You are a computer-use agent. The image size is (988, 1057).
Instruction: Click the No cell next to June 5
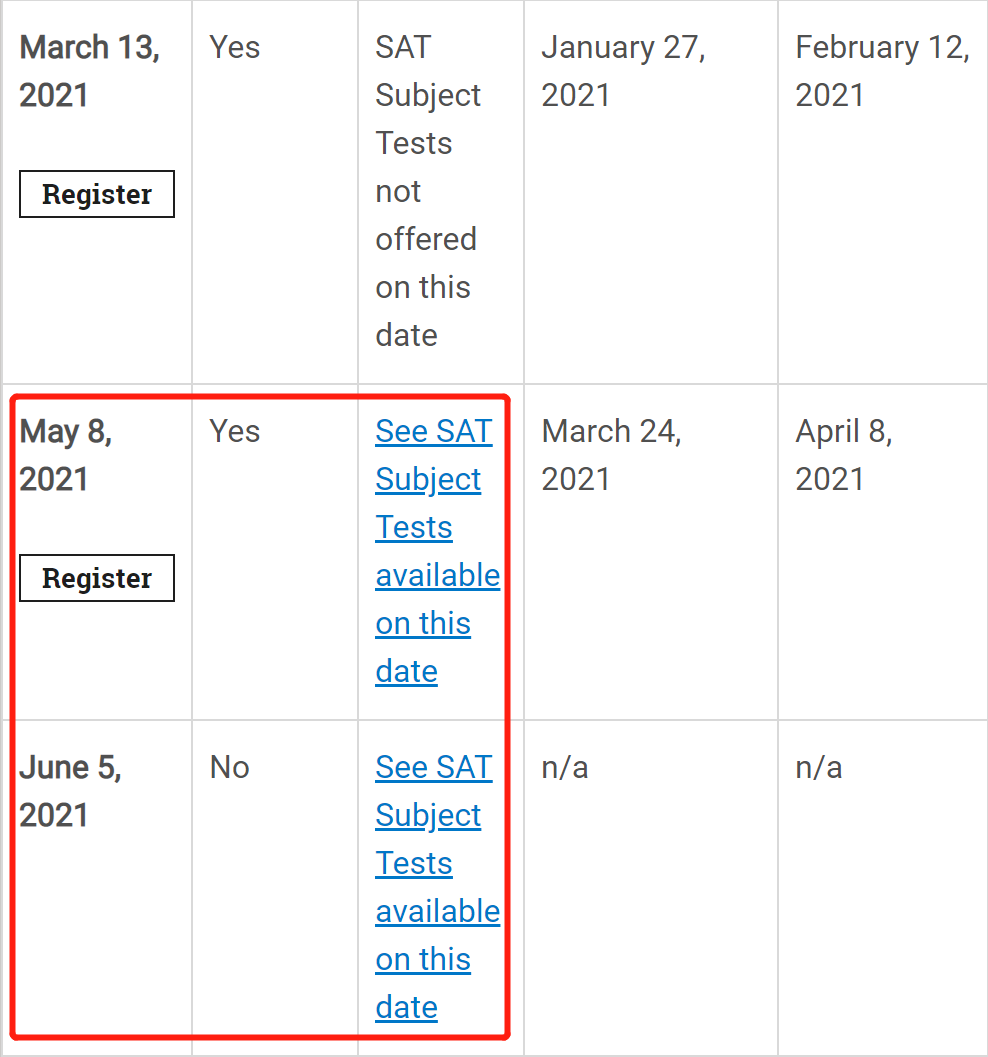click(229, 767)
